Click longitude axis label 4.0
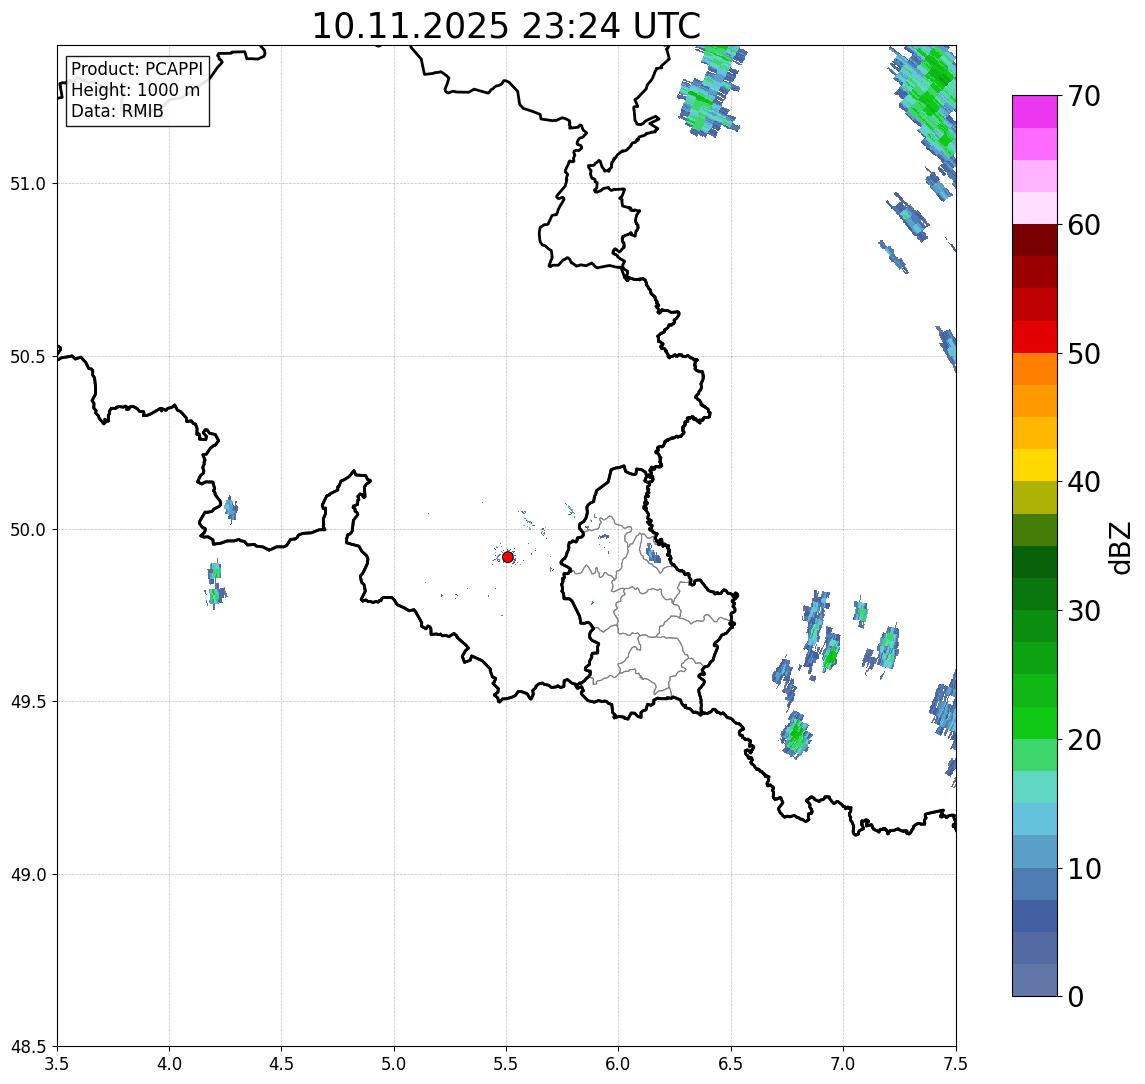This screenshot has height=1084, width=1145. [x=169, y=1063]
